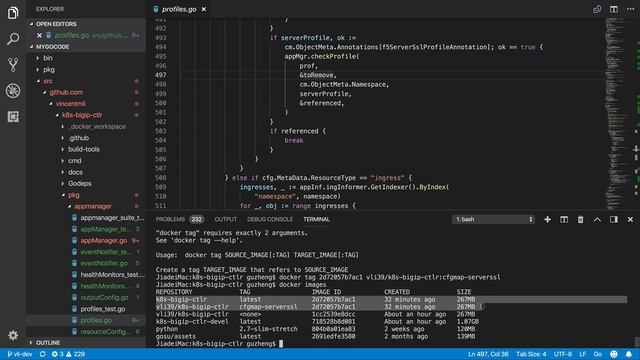Open the Extensions view in activity bar
The image size is (640, 360).
pyautogui.click(x=13, y=117)
